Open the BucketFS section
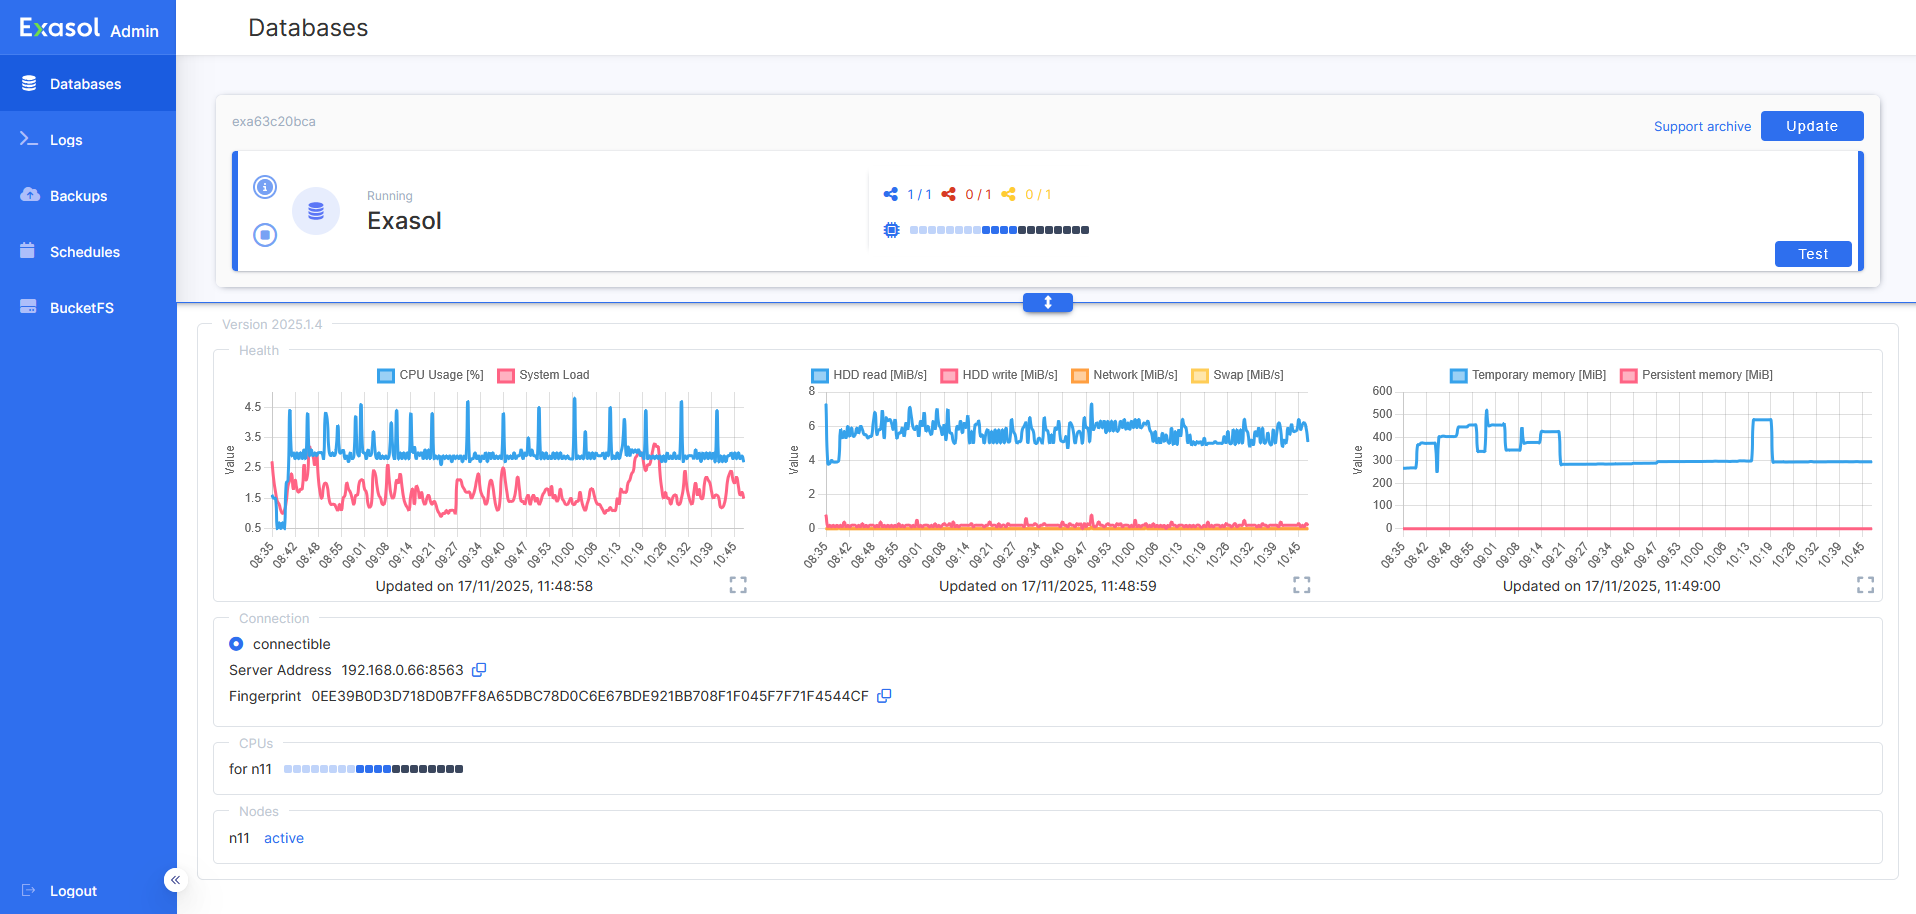This screenshot has height=914, width=1916. click(81, 307)
